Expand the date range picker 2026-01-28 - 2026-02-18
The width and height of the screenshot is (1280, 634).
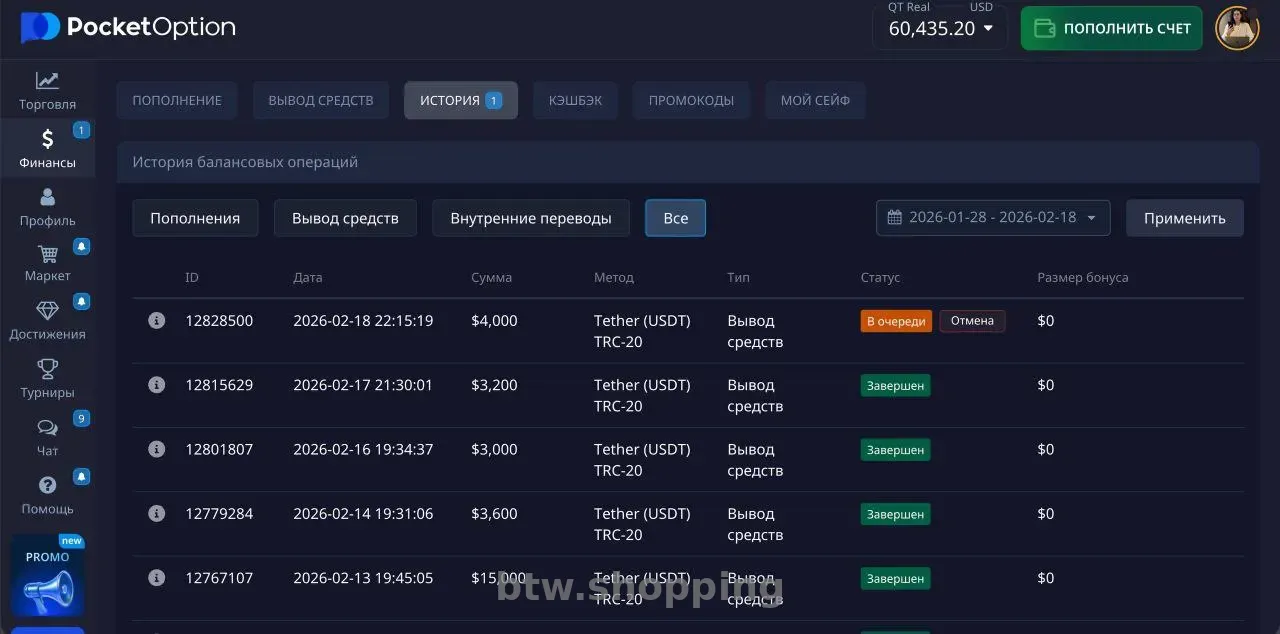992,217
